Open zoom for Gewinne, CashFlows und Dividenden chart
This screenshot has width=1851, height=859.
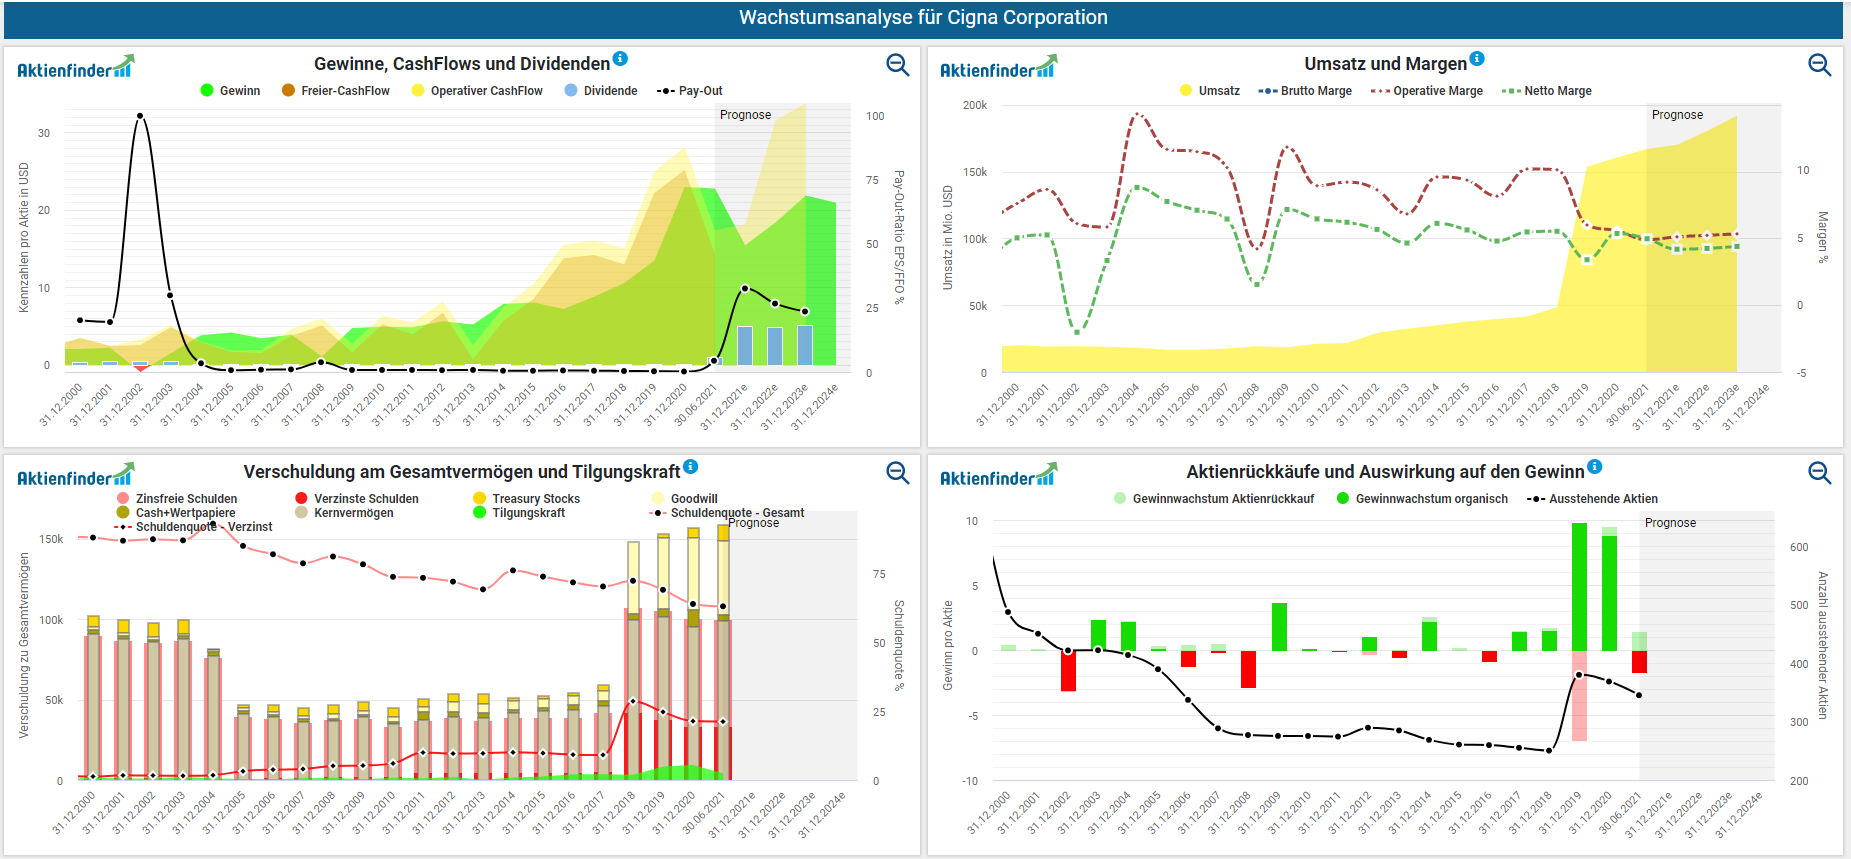point(898,65)
